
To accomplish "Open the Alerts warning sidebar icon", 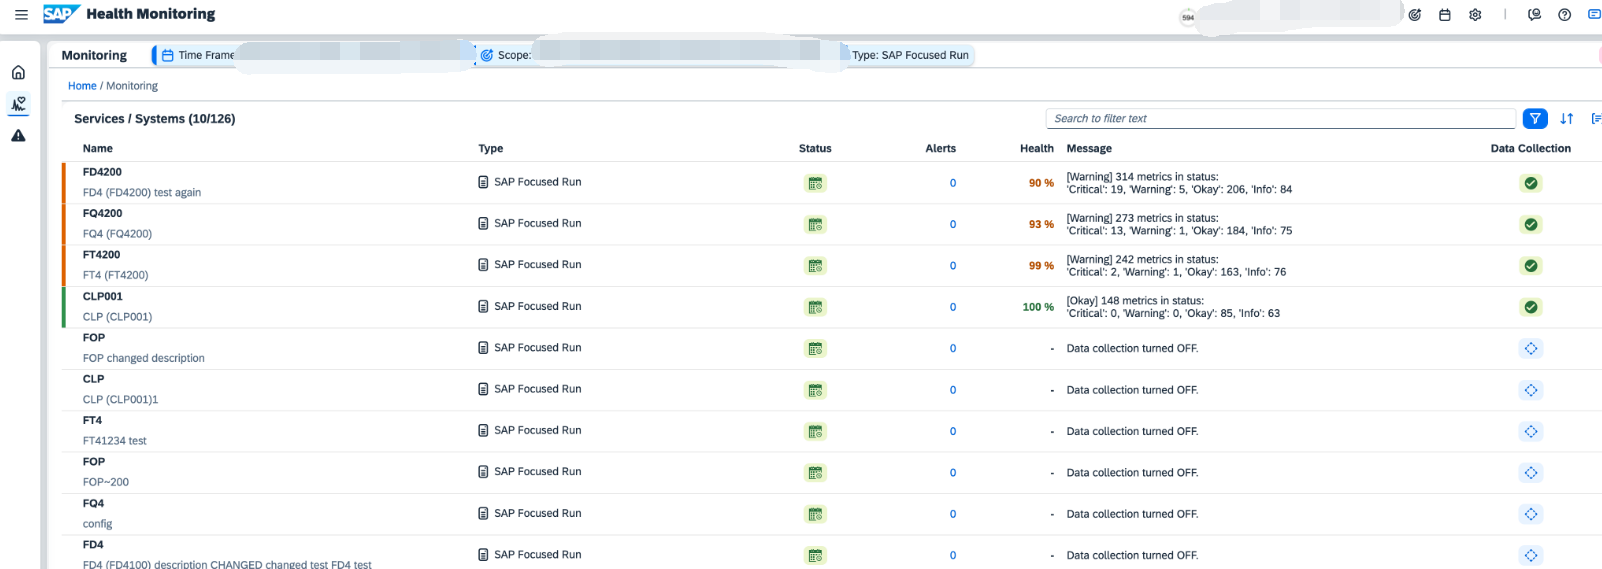I will pos(18,136).
